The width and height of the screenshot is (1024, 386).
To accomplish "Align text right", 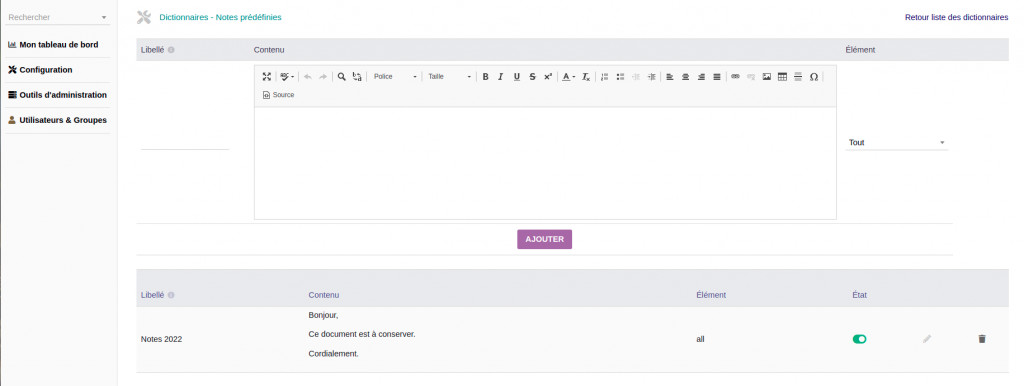I will tap(701, 76).
